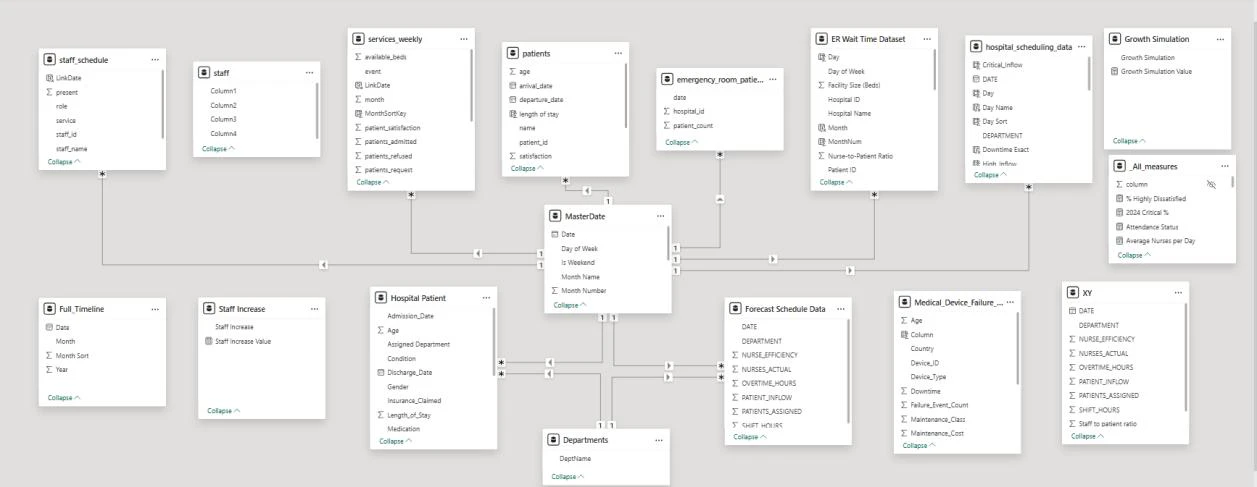Open MasterDate table more options ellipsis
This screenshot has height=487, width=1257.
(660, 216)
